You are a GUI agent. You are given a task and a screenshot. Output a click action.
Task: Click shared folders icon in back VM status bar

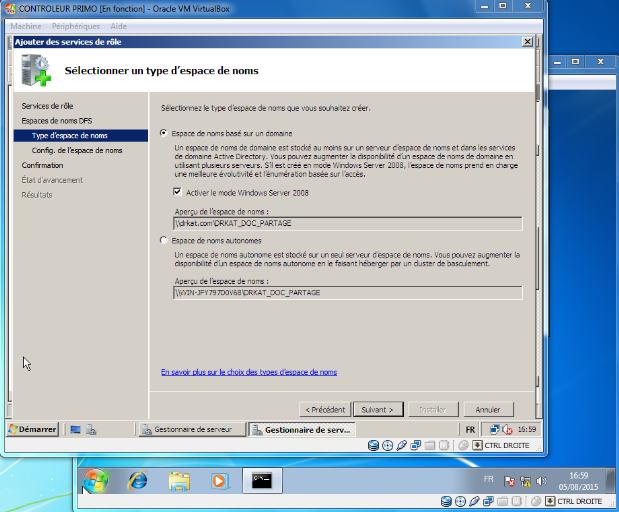503,502
